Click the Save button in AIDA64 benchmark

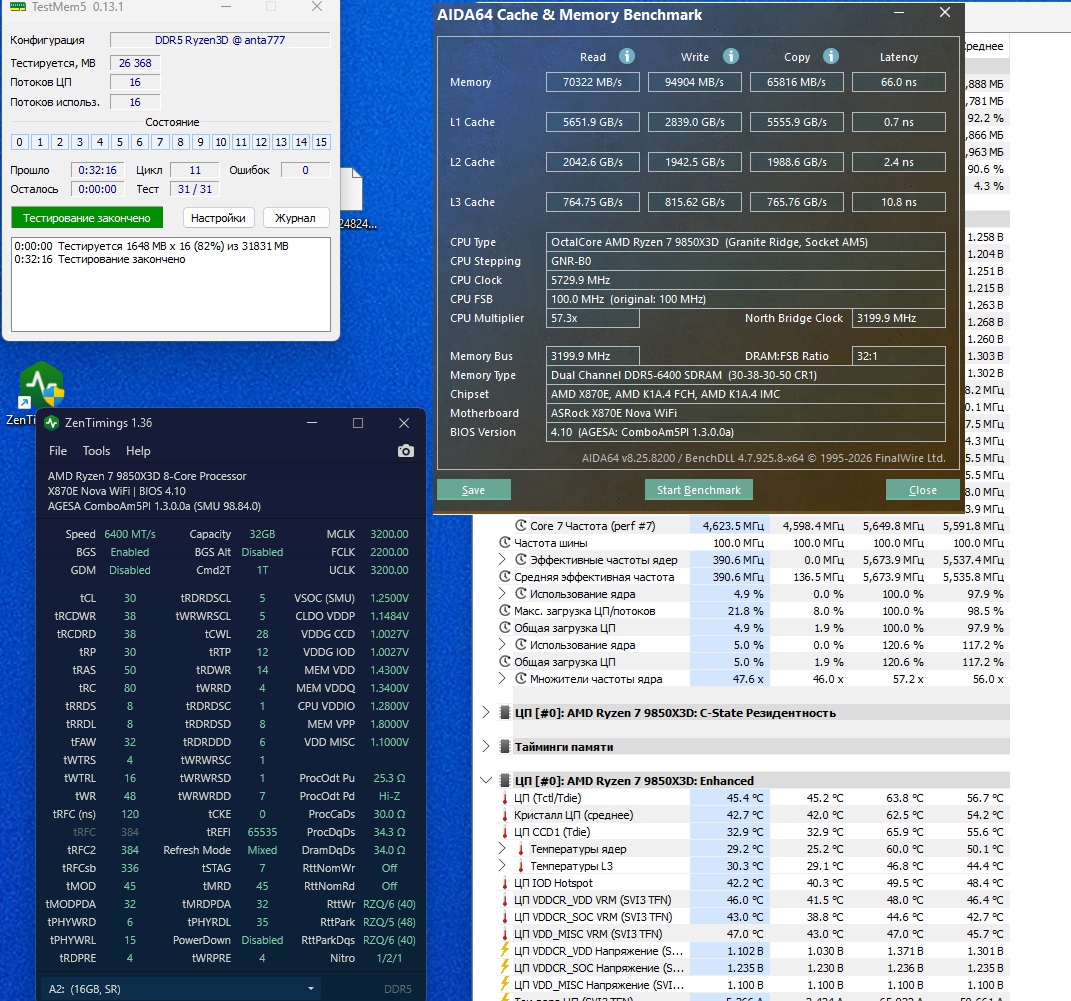click(473, 490)
